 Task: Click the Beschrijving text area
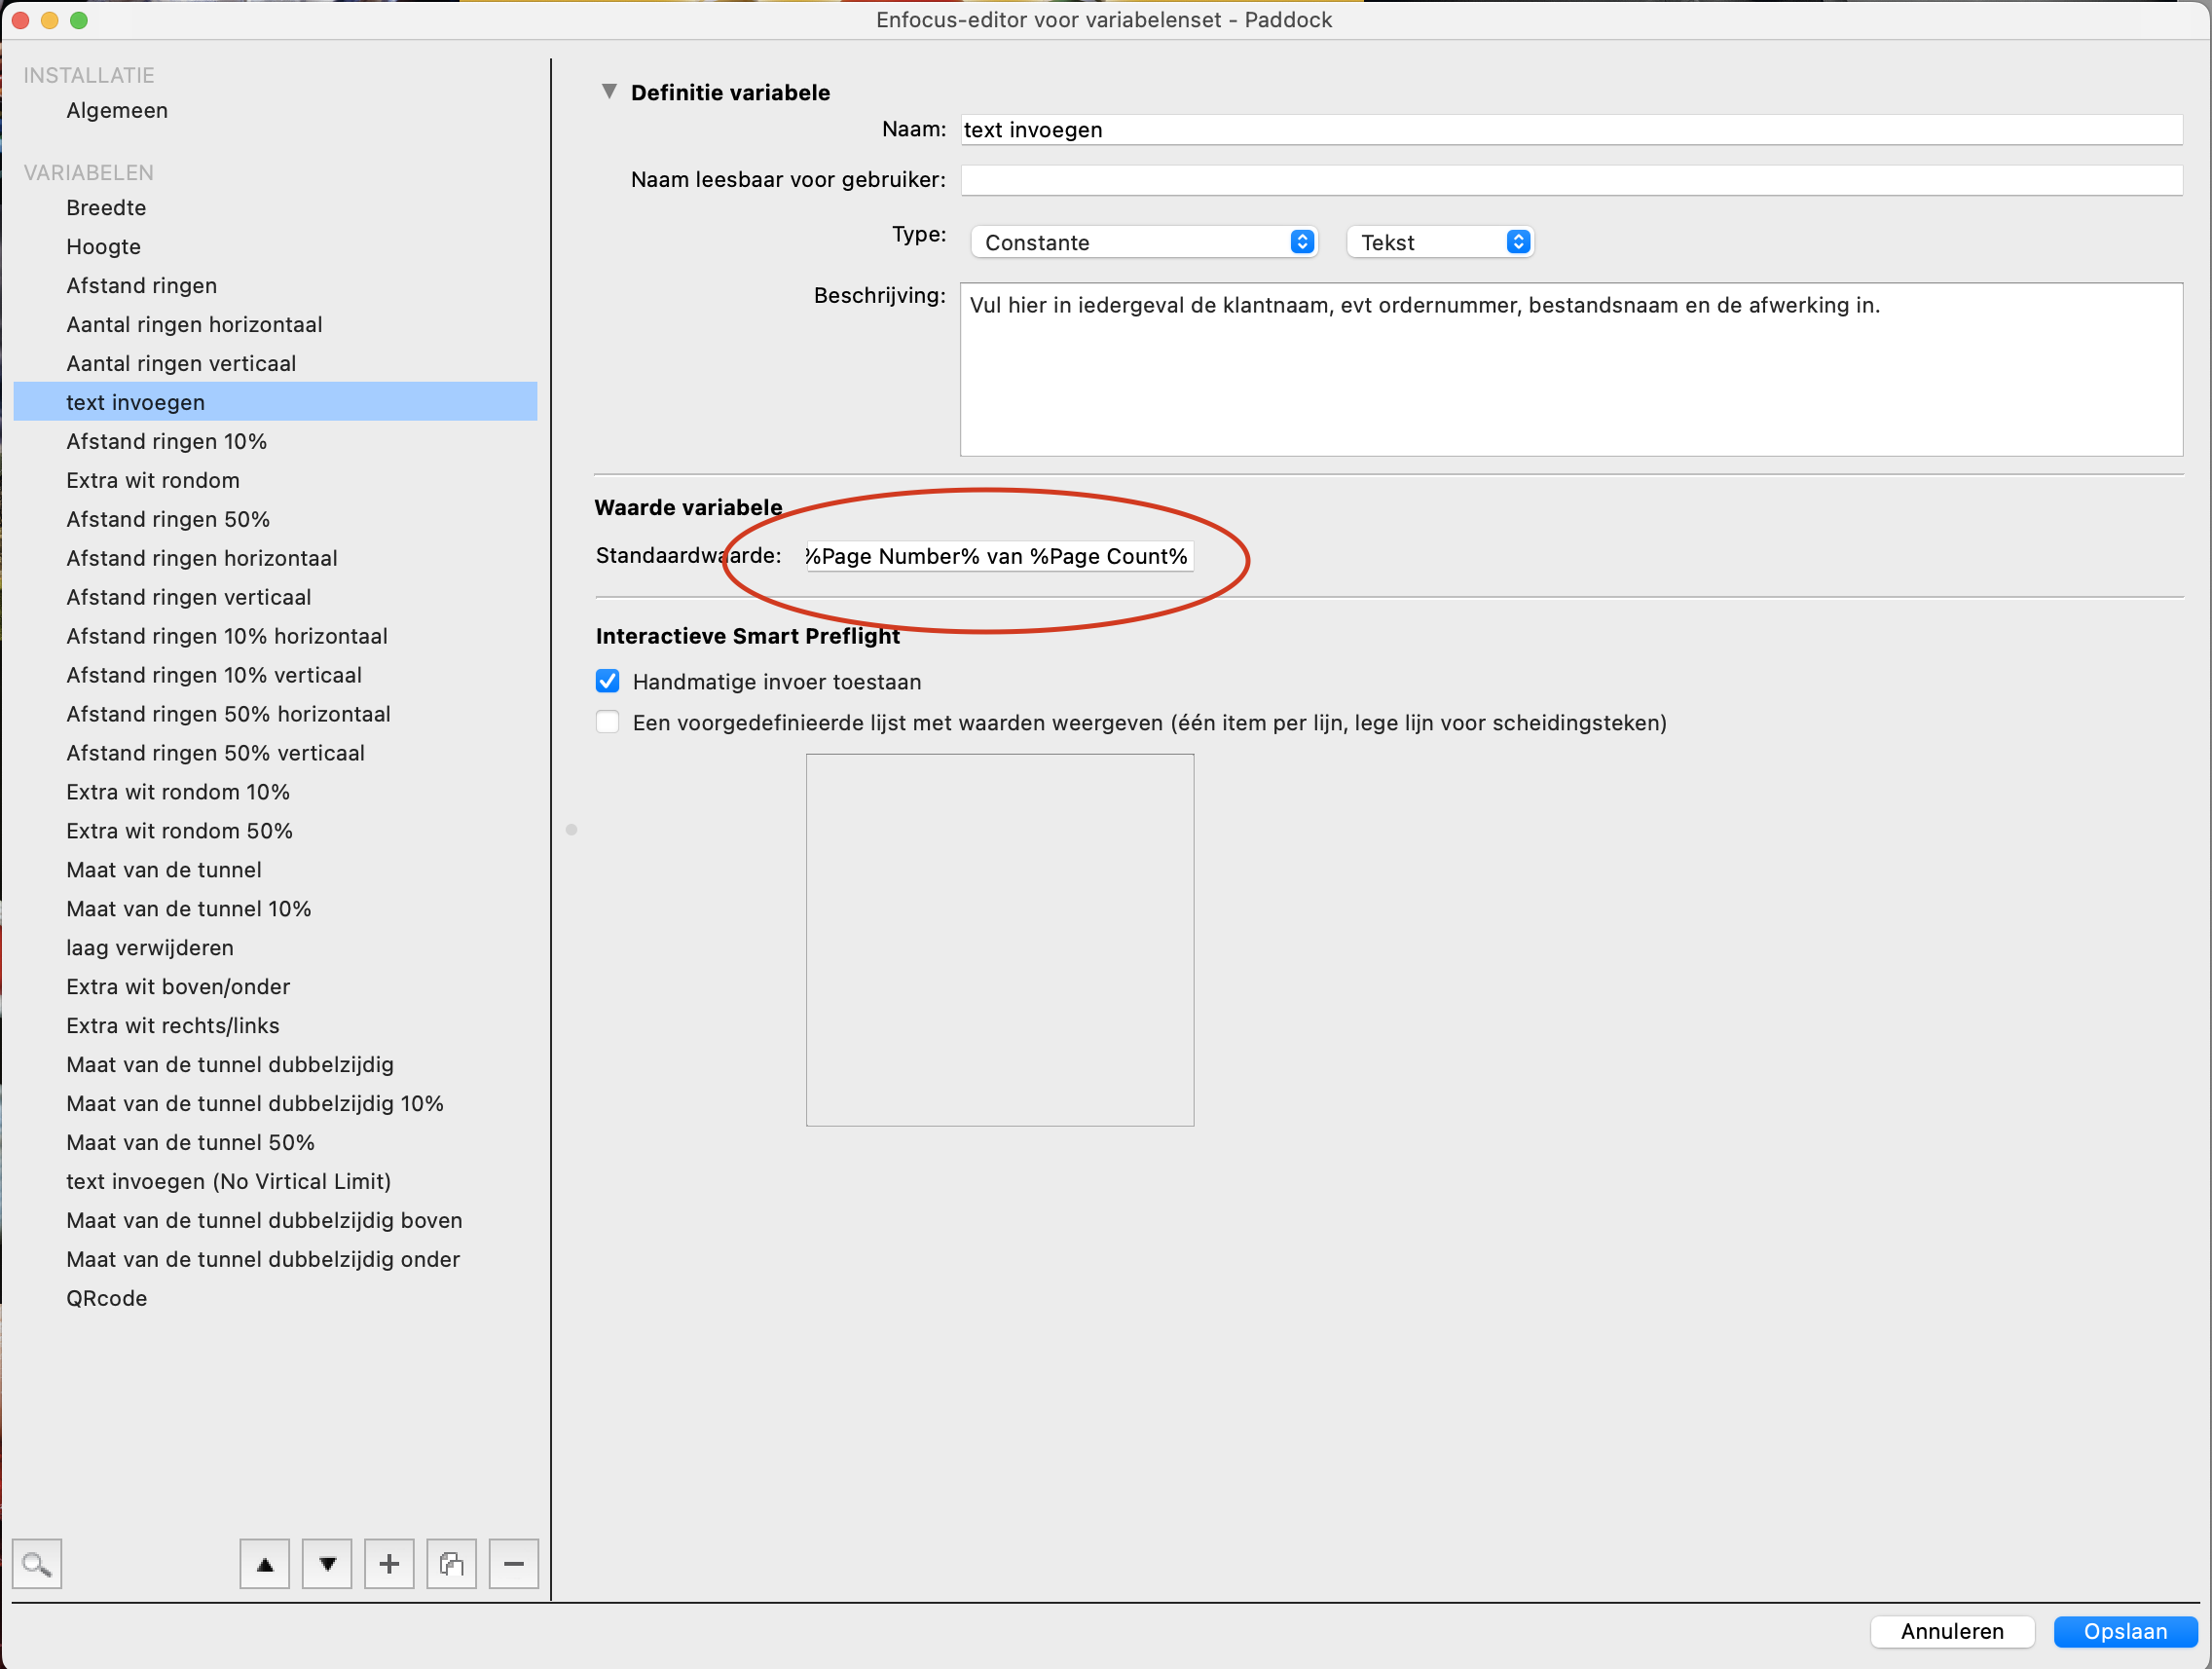[x=1571, y=369]
